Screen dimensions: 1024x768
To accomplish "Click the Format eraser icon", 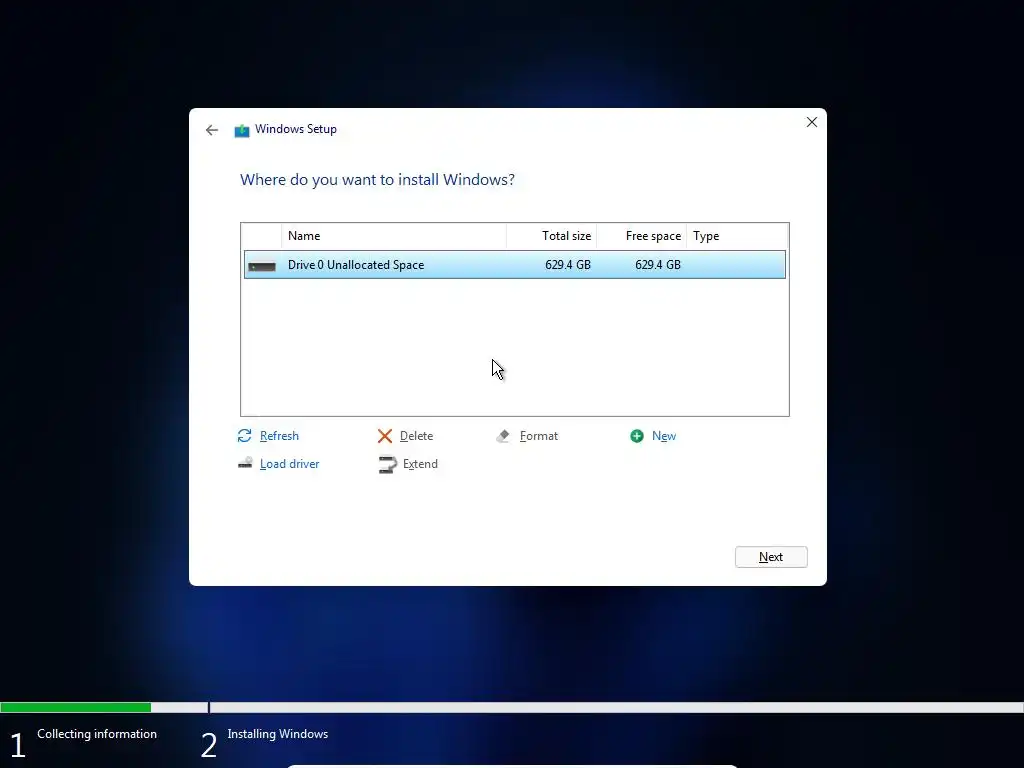I will coord(503,436).
